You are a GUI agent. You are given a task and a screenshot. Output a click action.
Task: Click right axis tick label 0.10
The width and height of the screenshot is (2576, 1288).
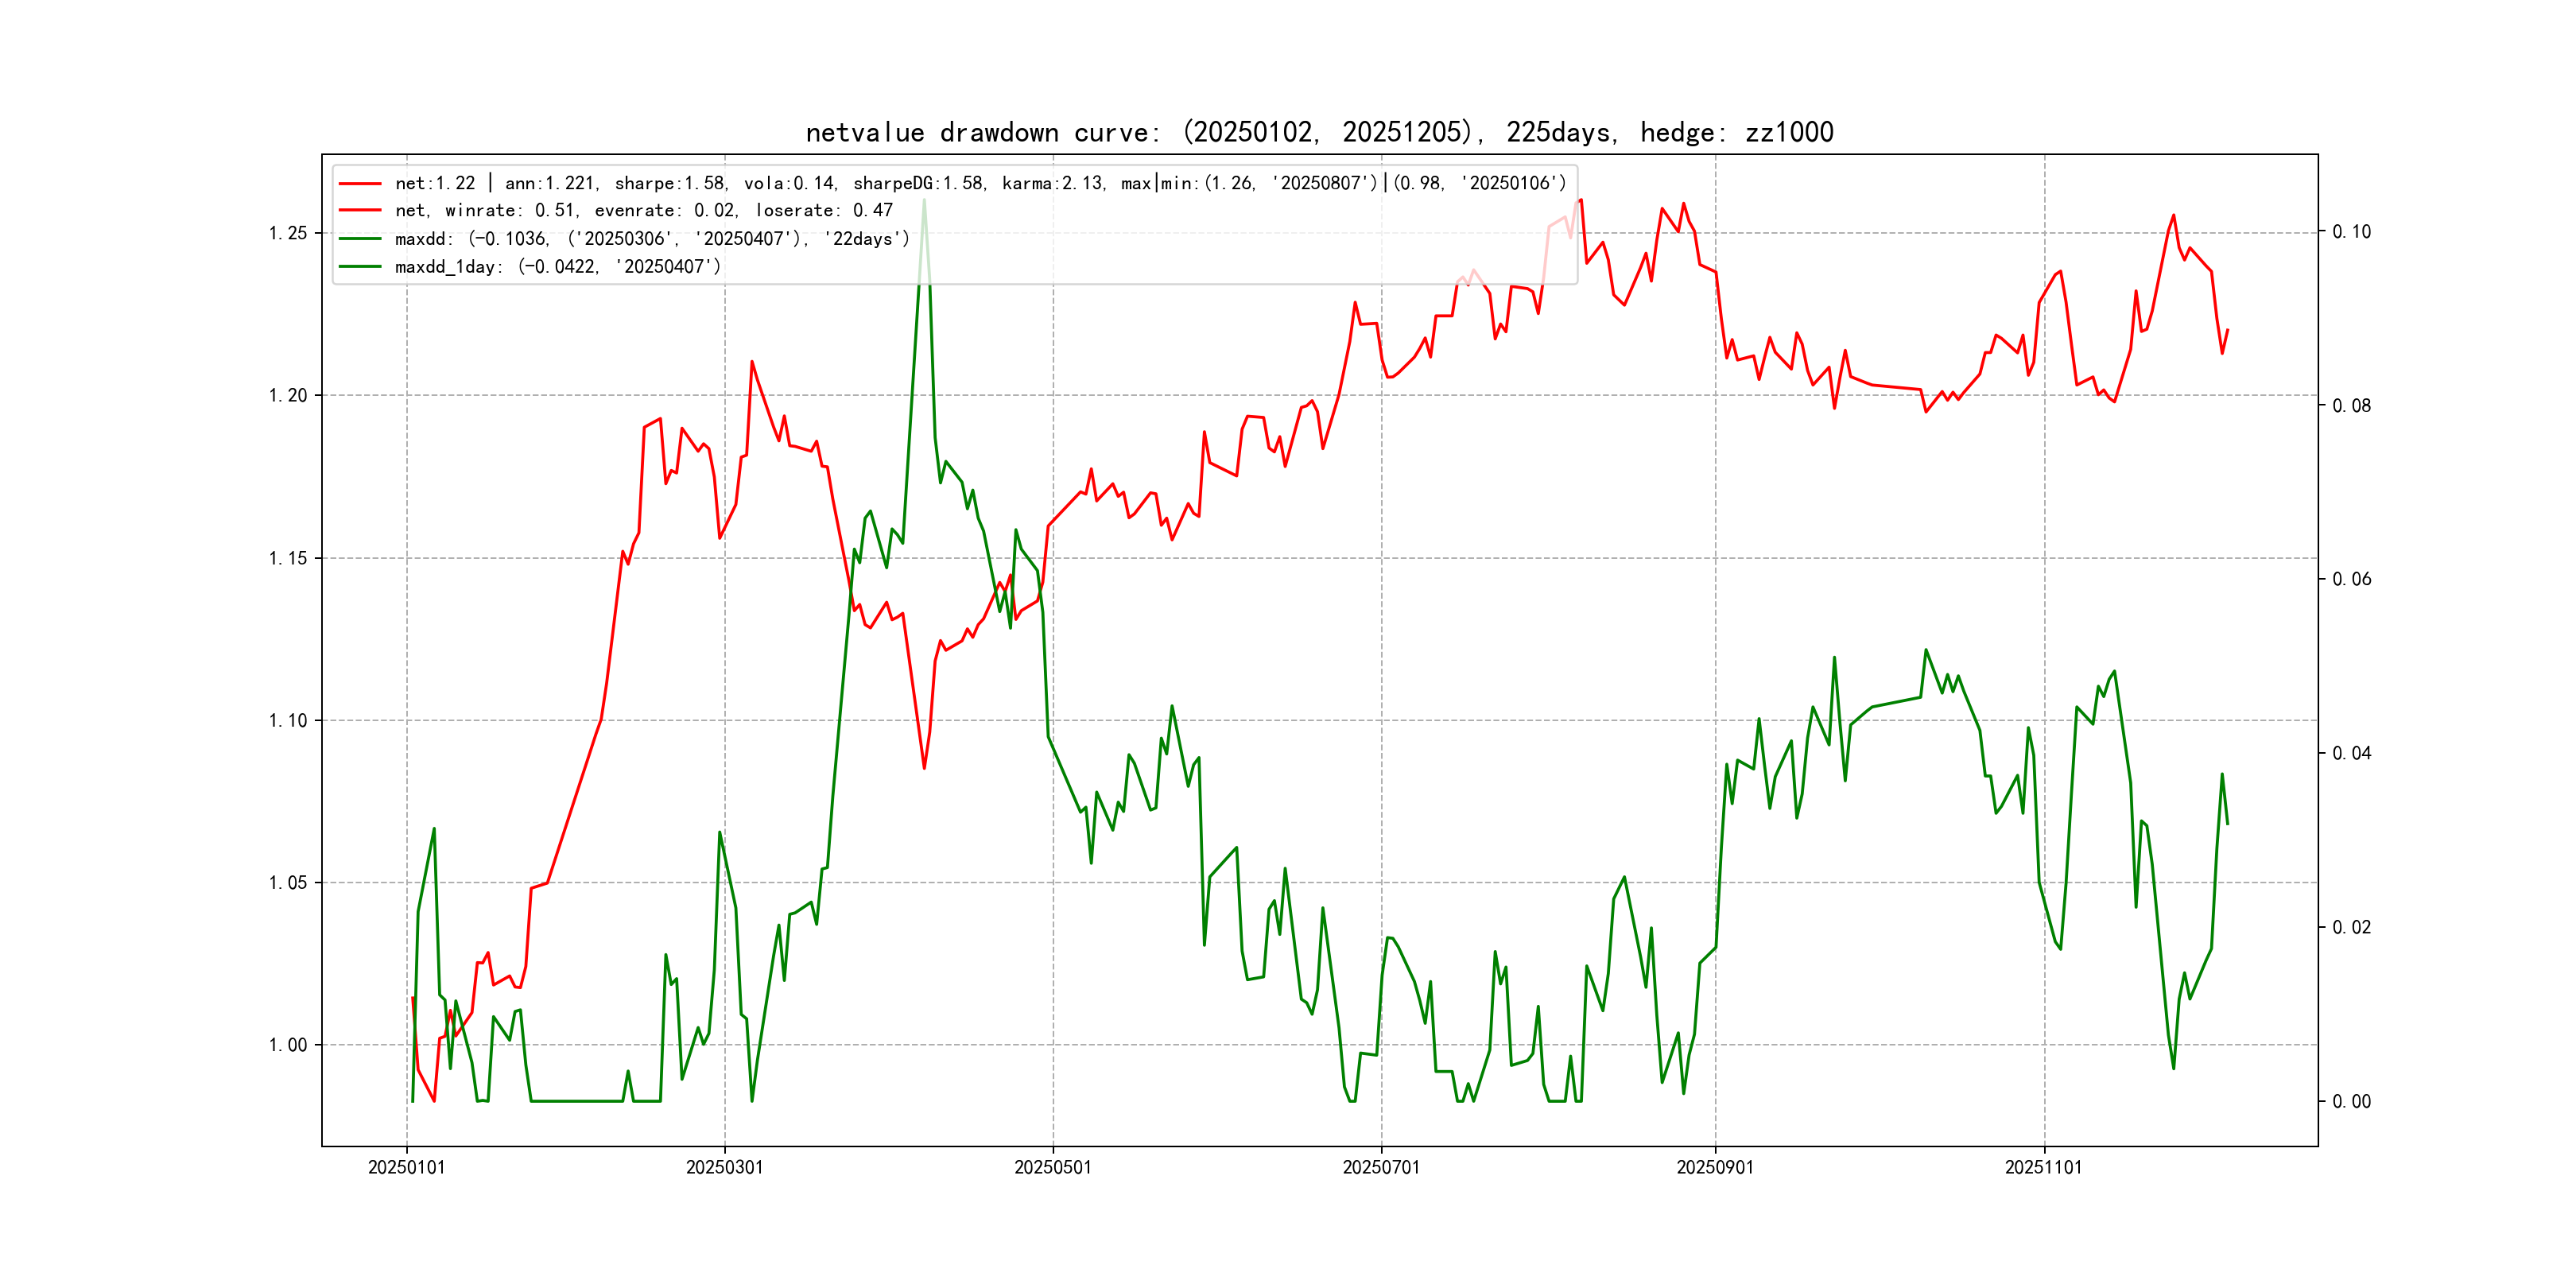pos(2351,232)
